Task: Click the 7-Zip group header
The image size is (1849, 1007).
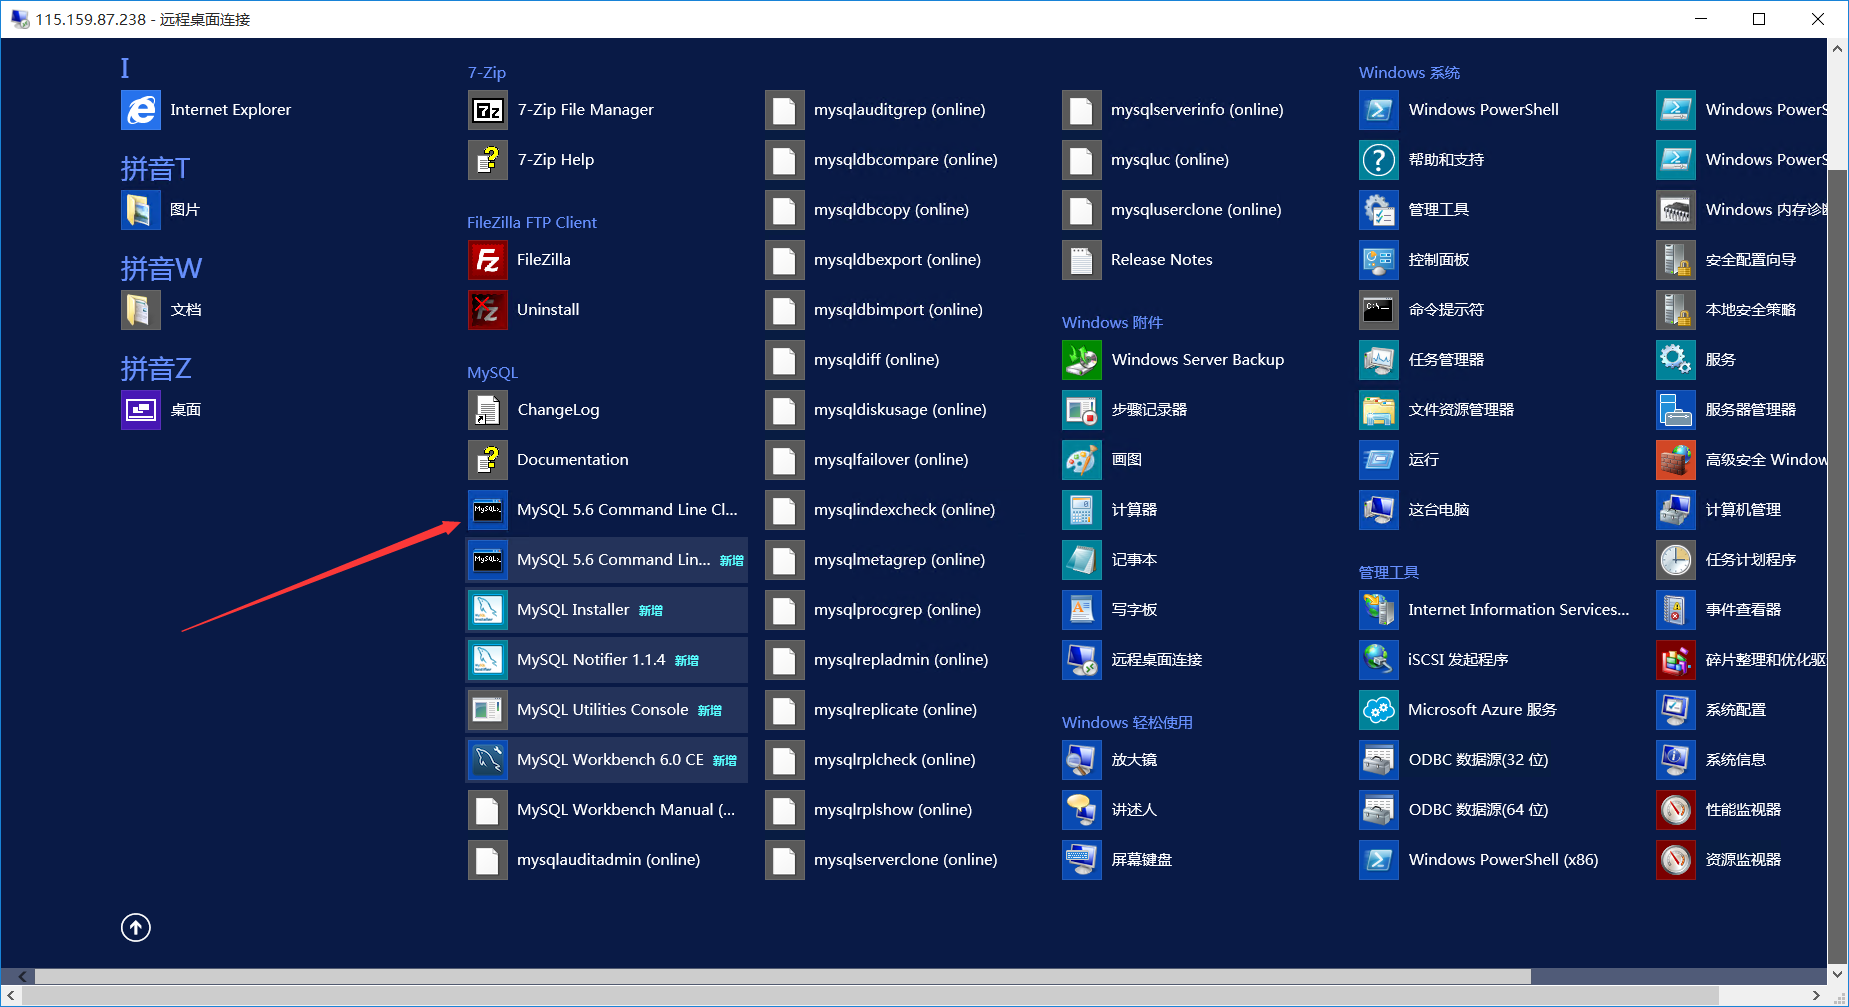Action: [x=487, y=73]
